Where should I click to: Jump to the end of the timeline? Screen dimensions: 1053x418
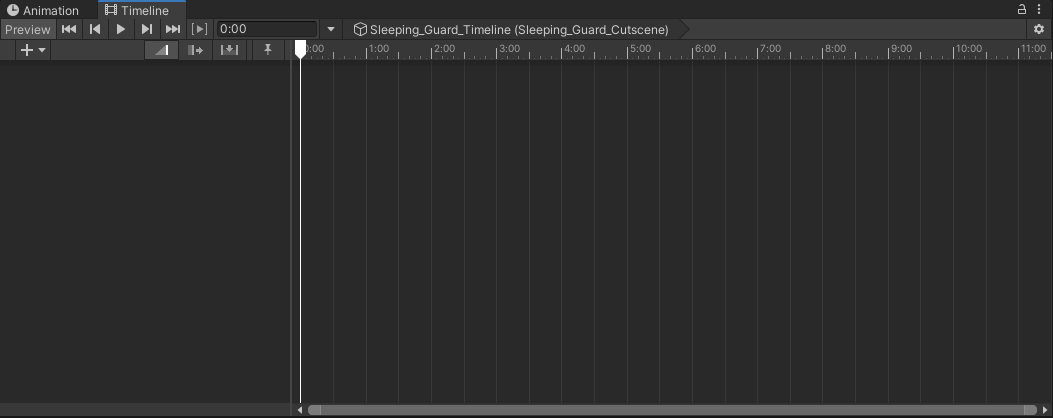[173, 30]
